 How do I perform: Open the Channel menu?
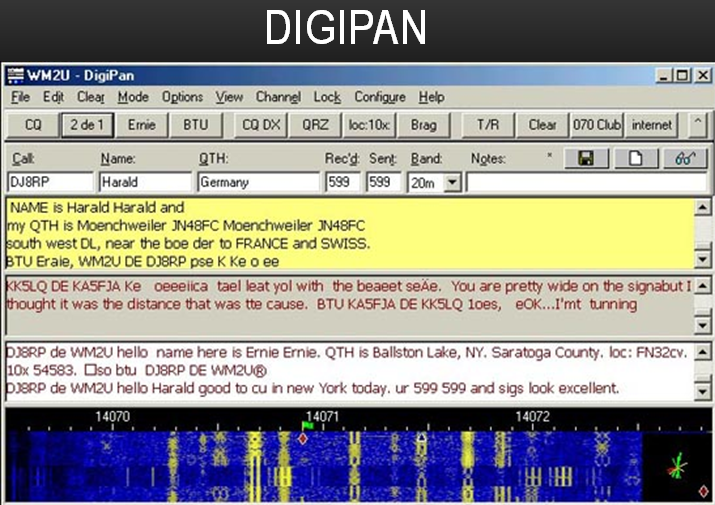(x=278, y=97)
